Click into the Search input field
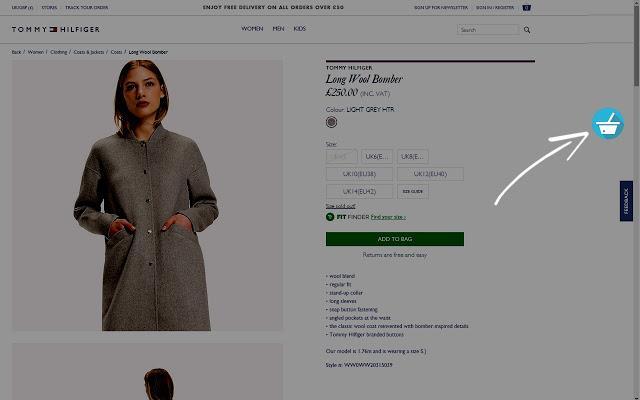Image resolution: width=640 pixels, height=400 pixels. [488, 30]
